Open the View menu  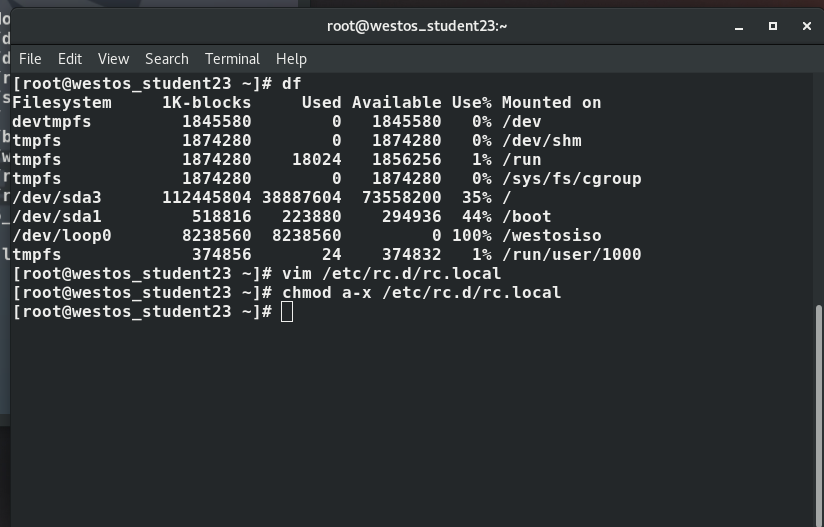pyautogui.click(x=114, y=59)
